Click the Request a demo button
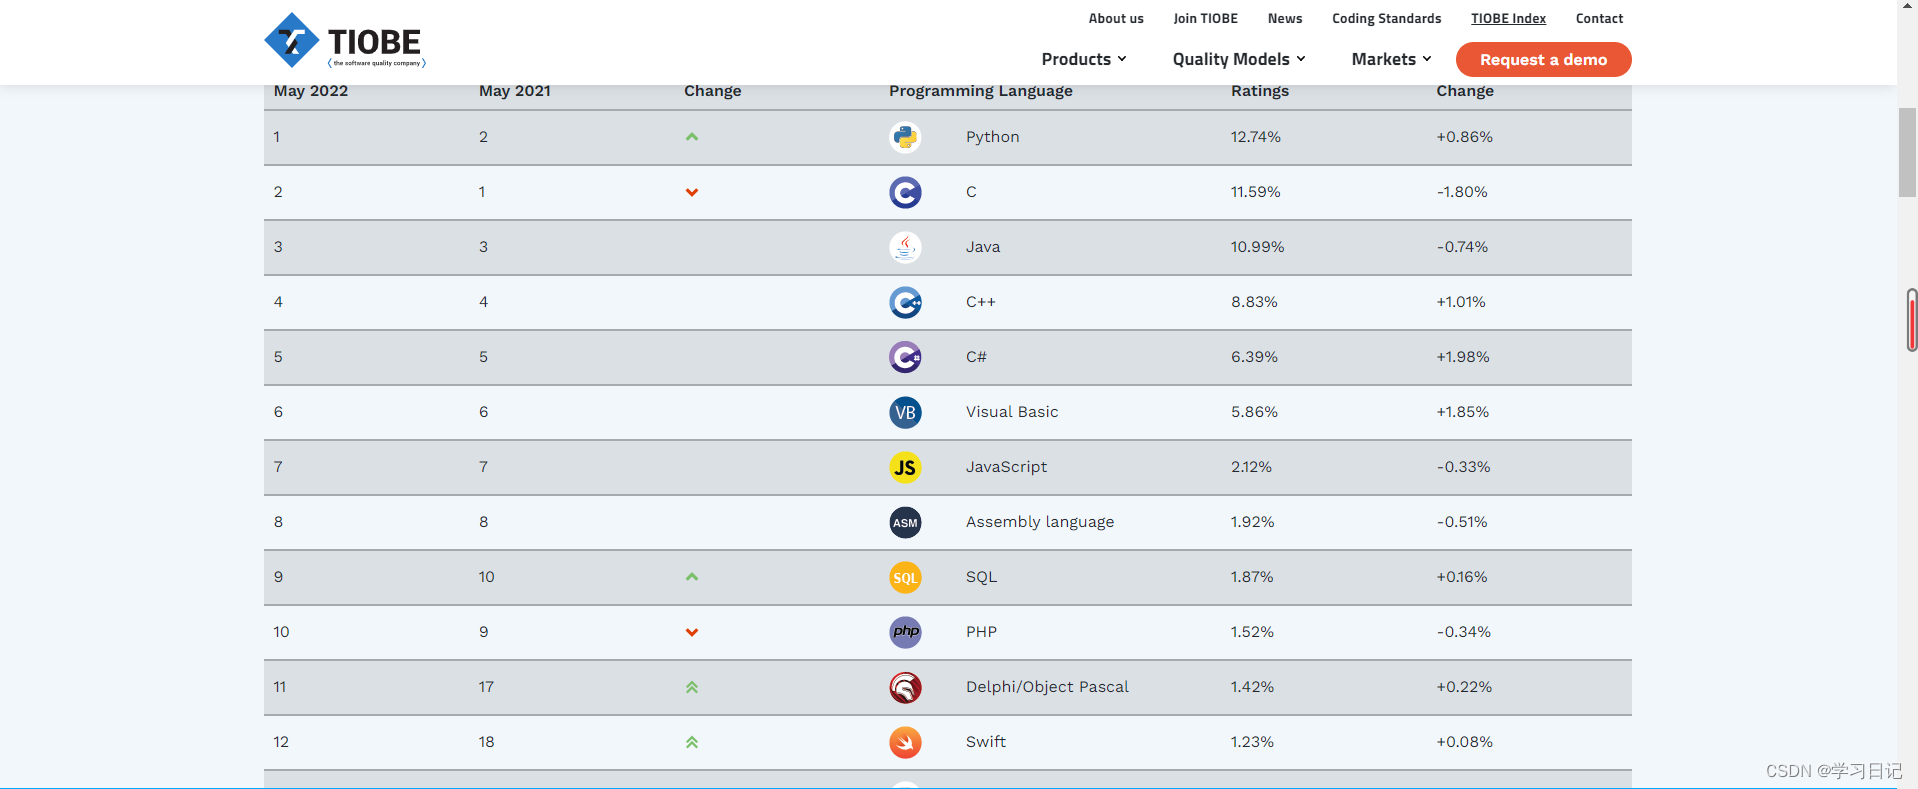The image size is (1918, 789). pos(1543,59)
